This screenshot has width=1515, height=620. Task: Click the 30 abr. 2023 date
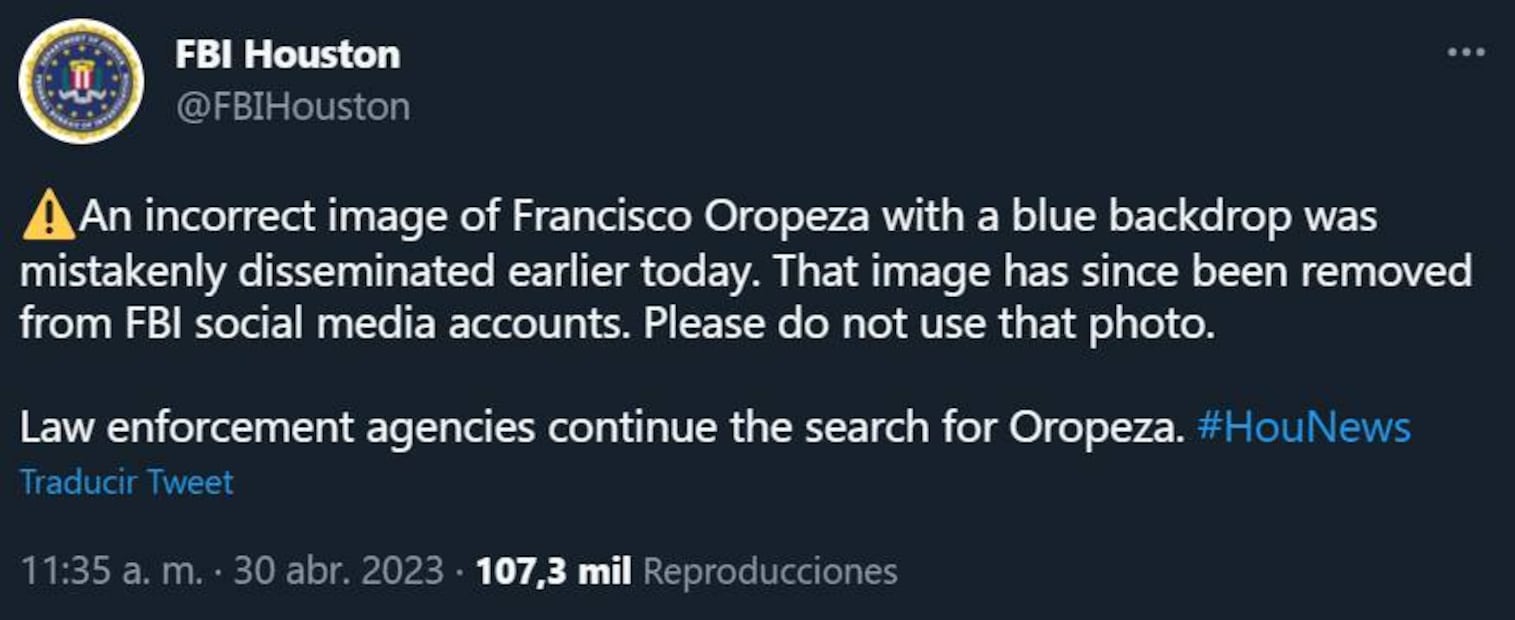coord(338,571)
